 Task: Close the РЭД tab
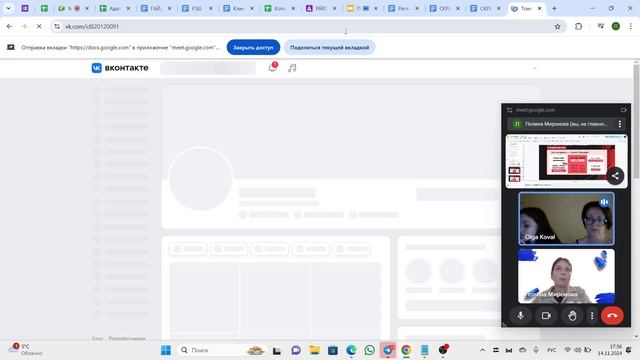point(211,8)
